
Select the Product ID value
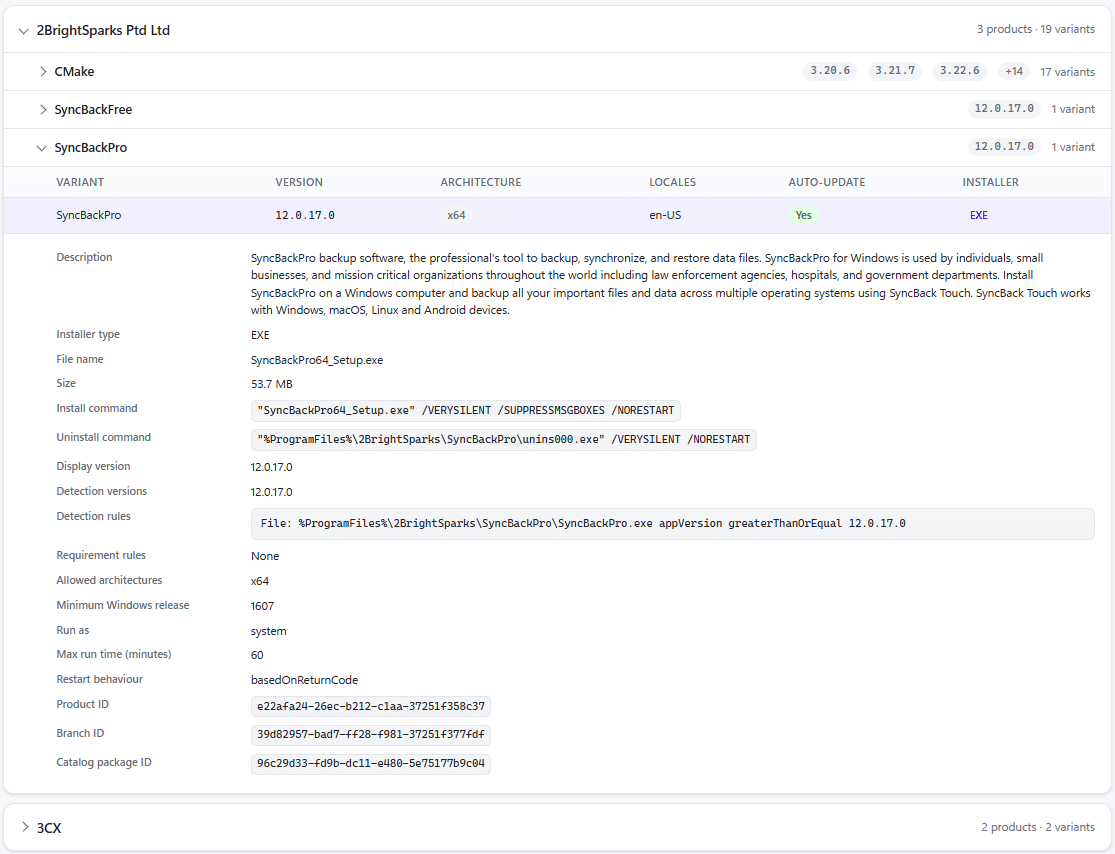pyautogui.click(x=370, y=706)
